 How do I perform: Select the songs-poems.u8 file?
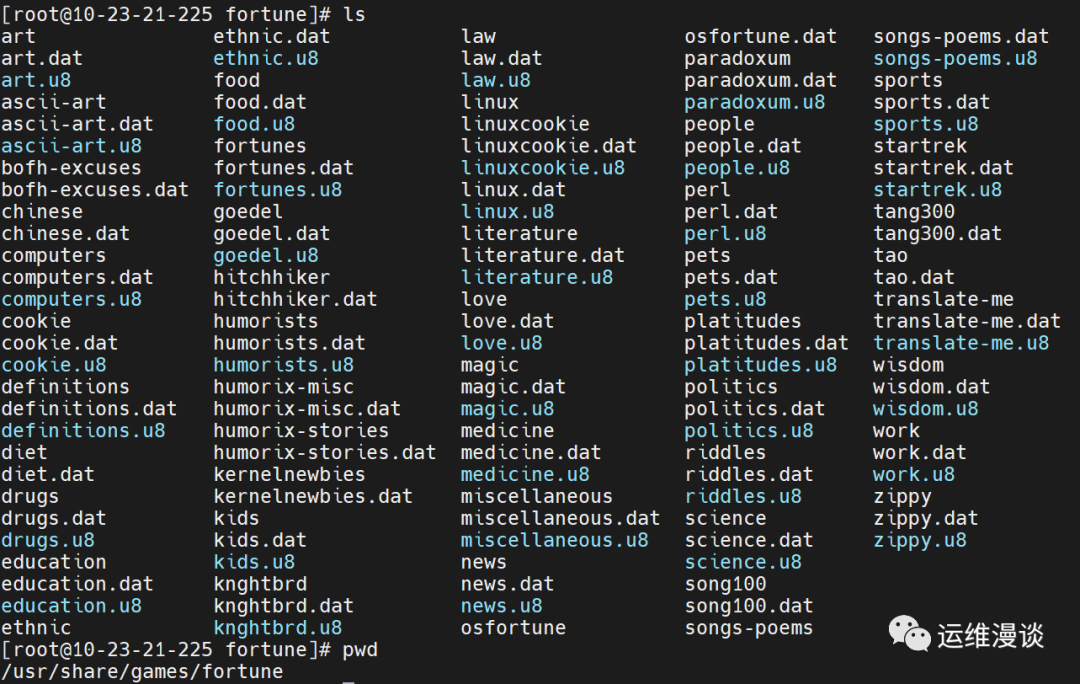coord(955,58)
